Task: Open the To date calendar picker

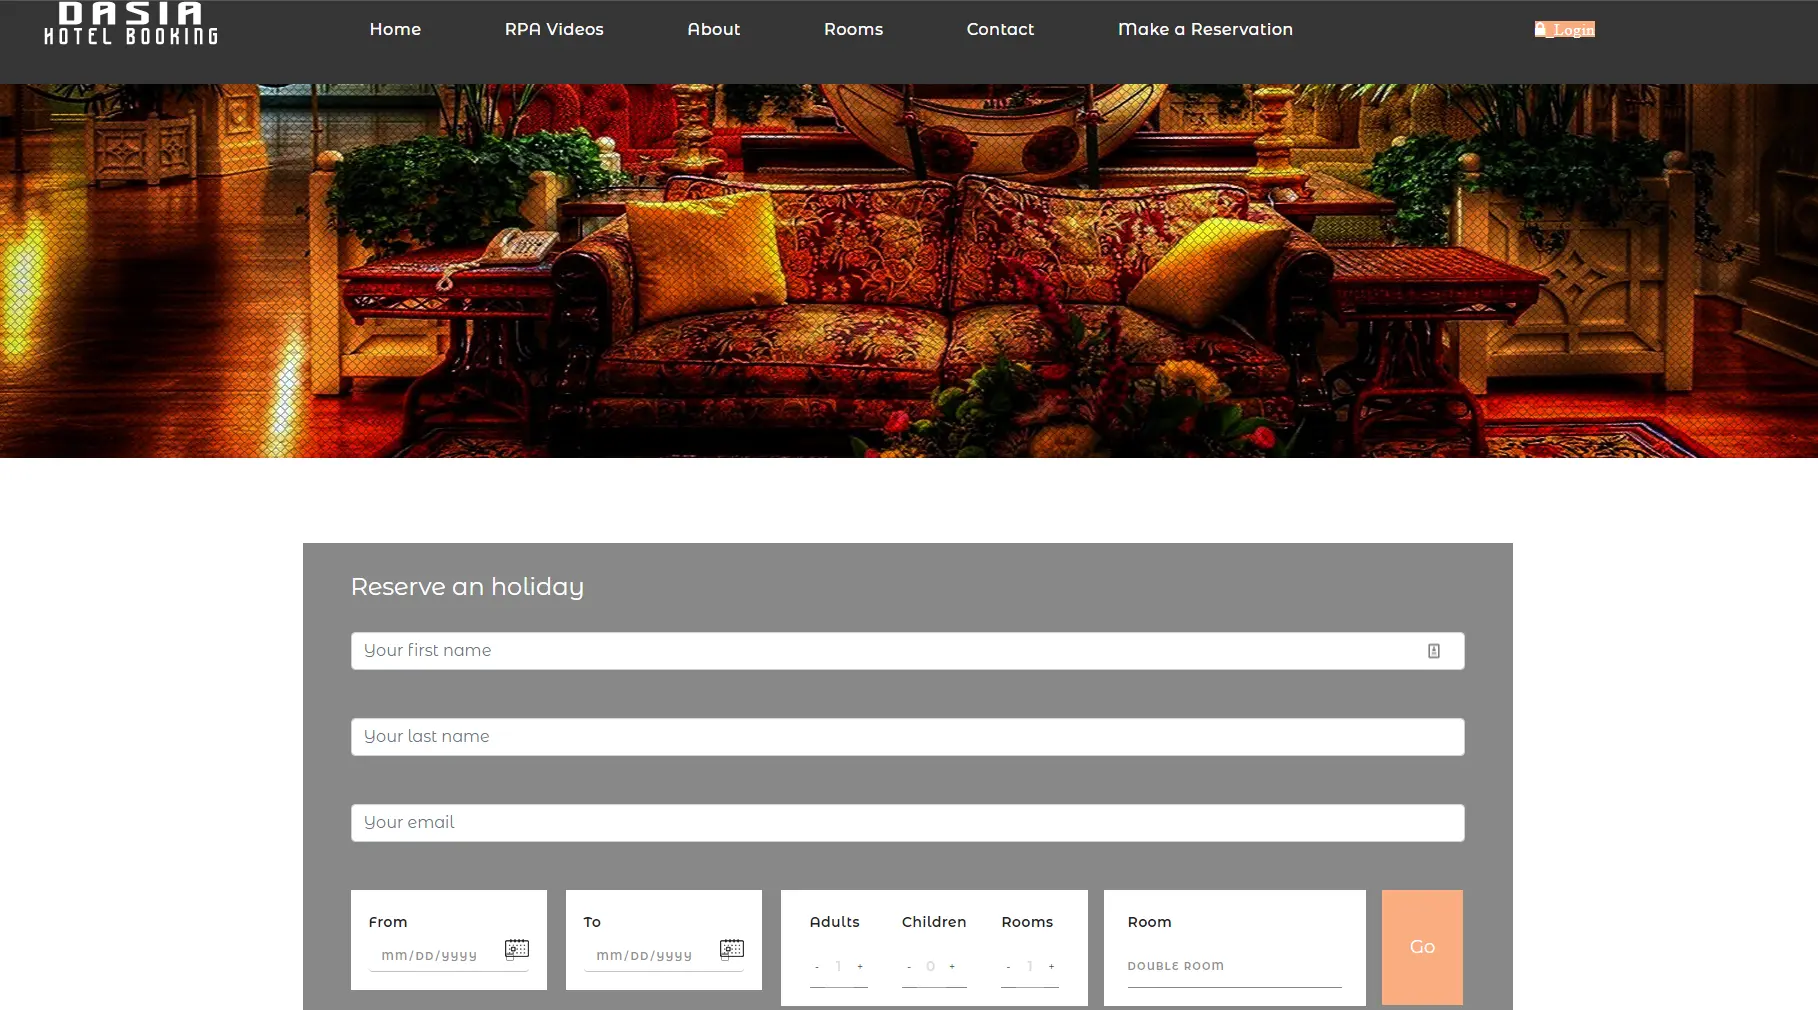Action: pyautogui.click(x=731, y=949)
